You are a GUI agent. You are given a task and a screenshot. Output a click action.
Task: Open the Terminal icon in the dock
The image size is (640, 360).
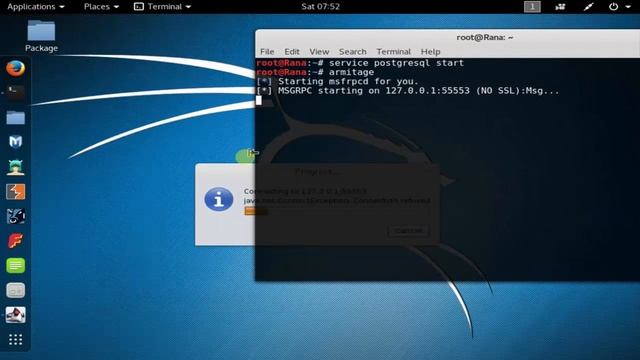click(16, 93)
